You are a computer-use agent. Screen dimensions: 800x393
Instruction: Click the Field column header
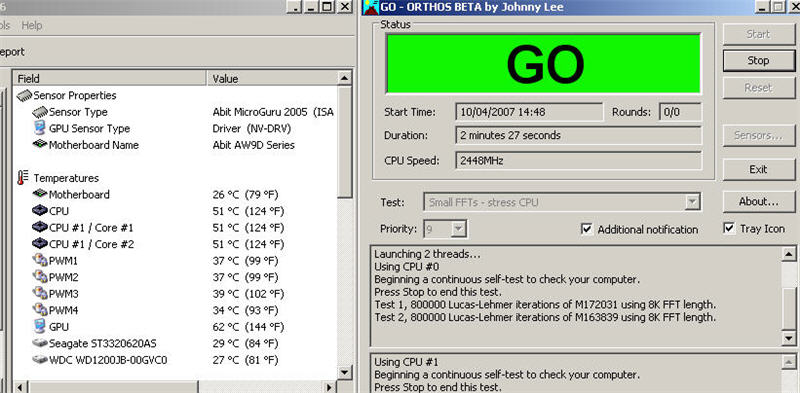pos(110,79)
